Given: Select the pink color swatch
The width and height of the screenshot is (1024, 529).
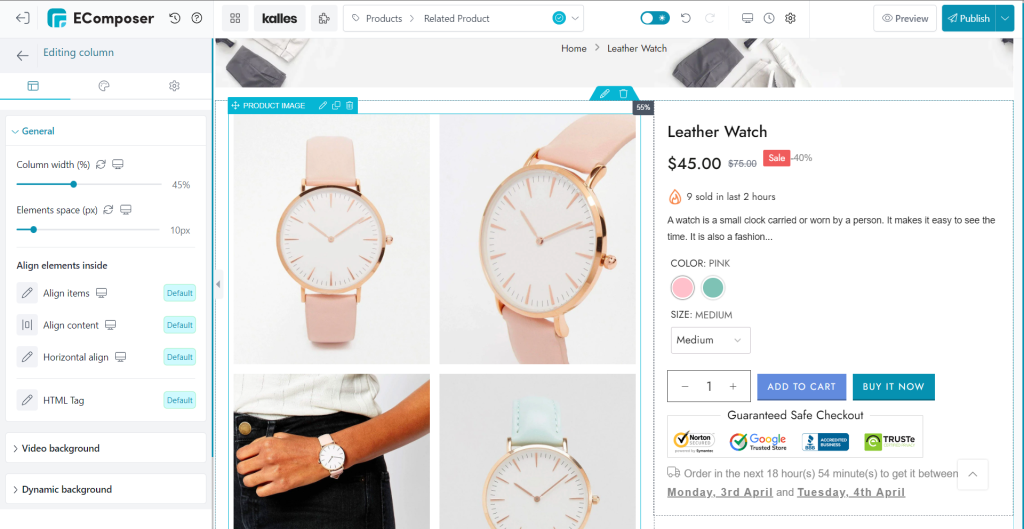Looking at the screenshot, I should pyautogui.click(x=682, y=287).
